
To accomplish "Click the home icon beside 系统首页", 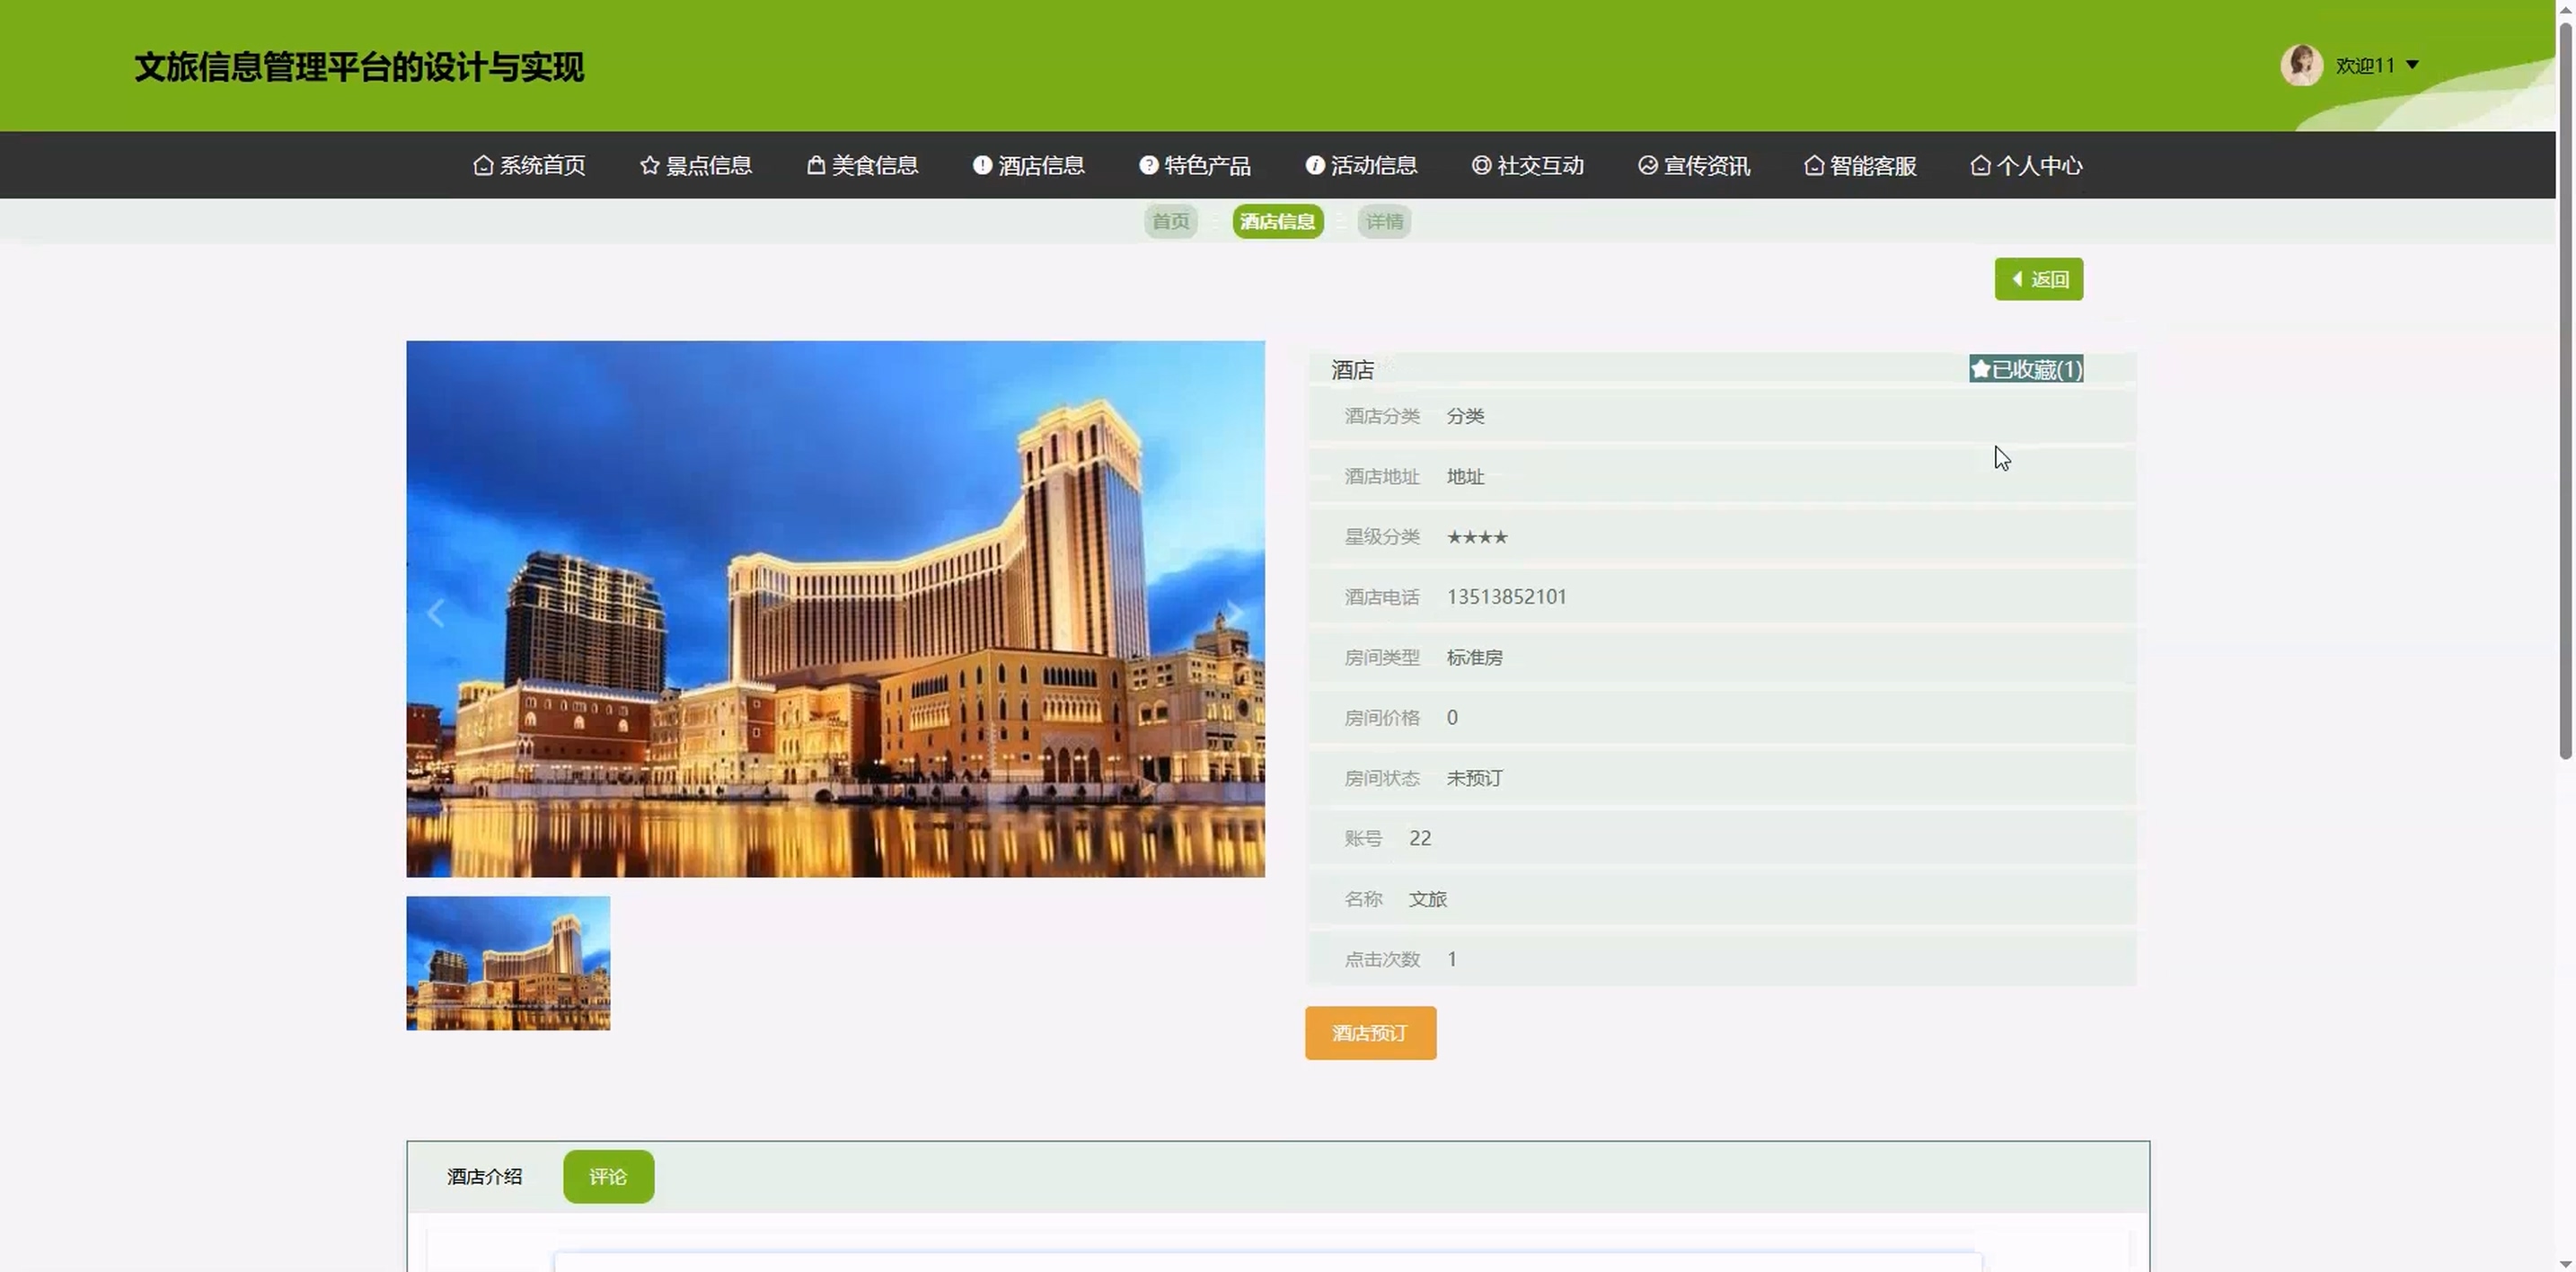I will (483, 165).
